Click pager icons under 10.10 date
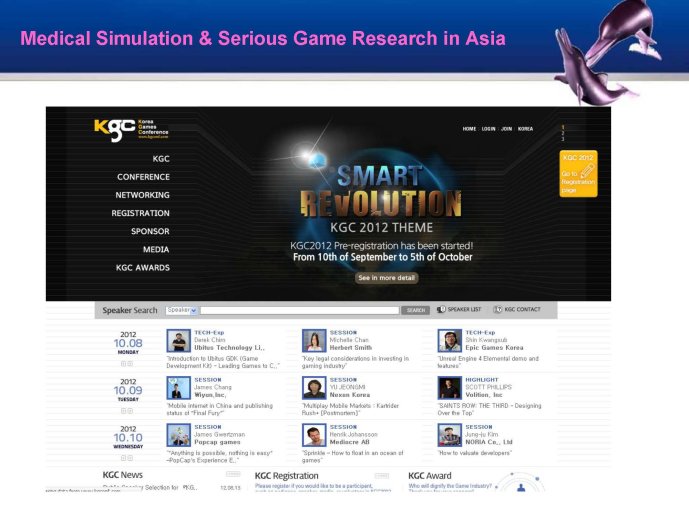The image size is (689, 517). pos(127,458)
